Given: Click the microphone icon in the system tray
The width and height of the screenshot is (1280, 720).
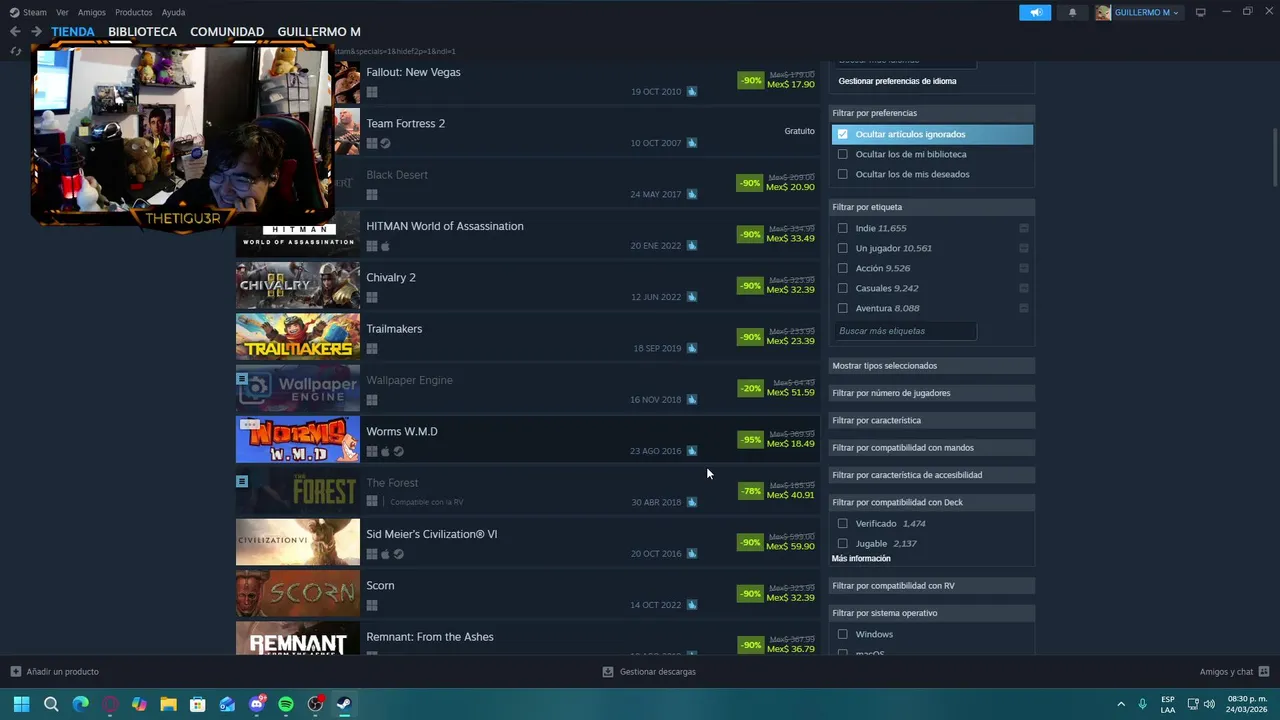Looking at the screenshot, I should point(1142,704).
